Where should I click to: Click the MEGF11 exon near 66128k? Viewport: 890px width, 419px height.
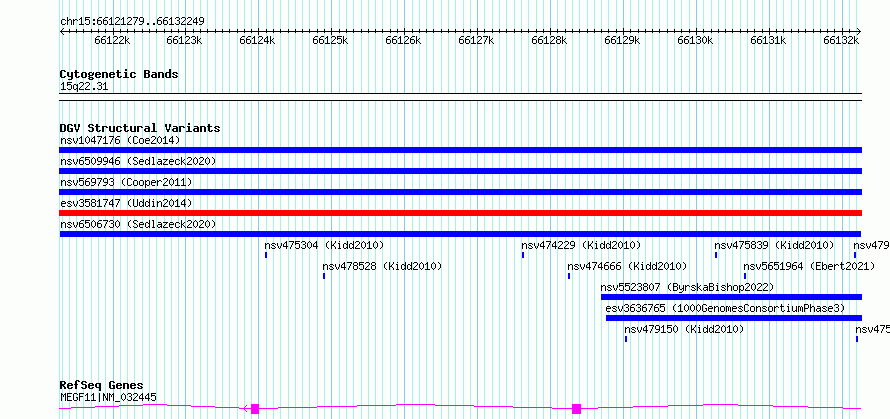pyautogui.click(x=577, y=409)
